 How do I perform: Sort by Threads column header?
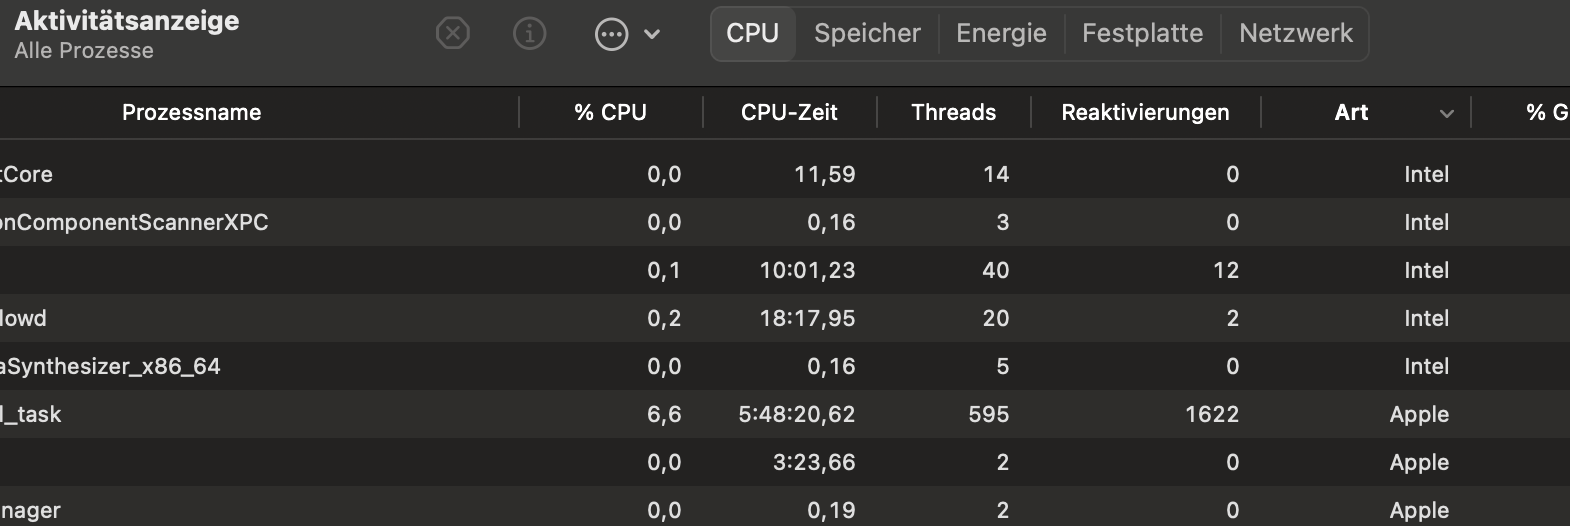[953, 113]
